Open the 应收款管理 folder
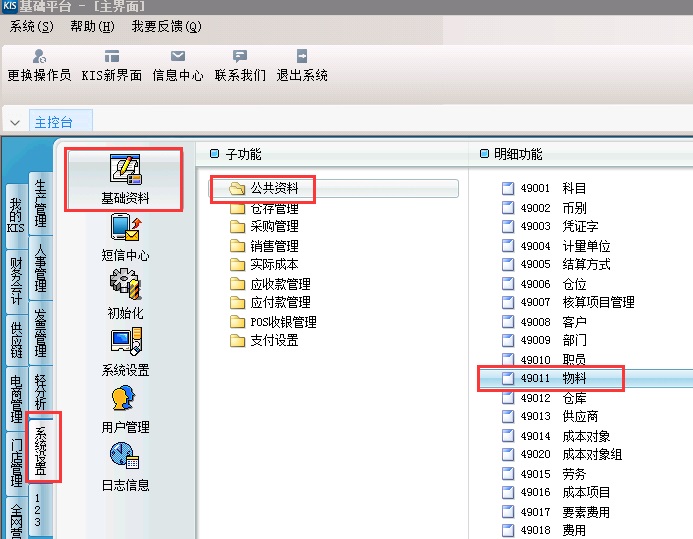This screenshot has height=539, width=693. click(x=270, y=284)
